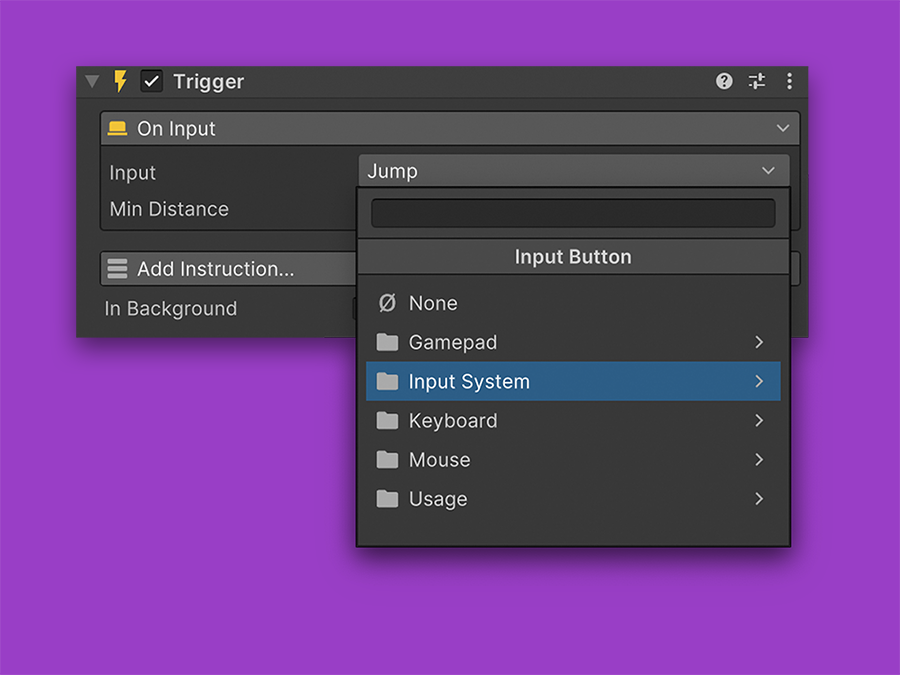Image resolution: width=900 pixels, height=675 pixels.
Task: Click the Keyboard row chevron arrow
Action: (x=759, y=421)
